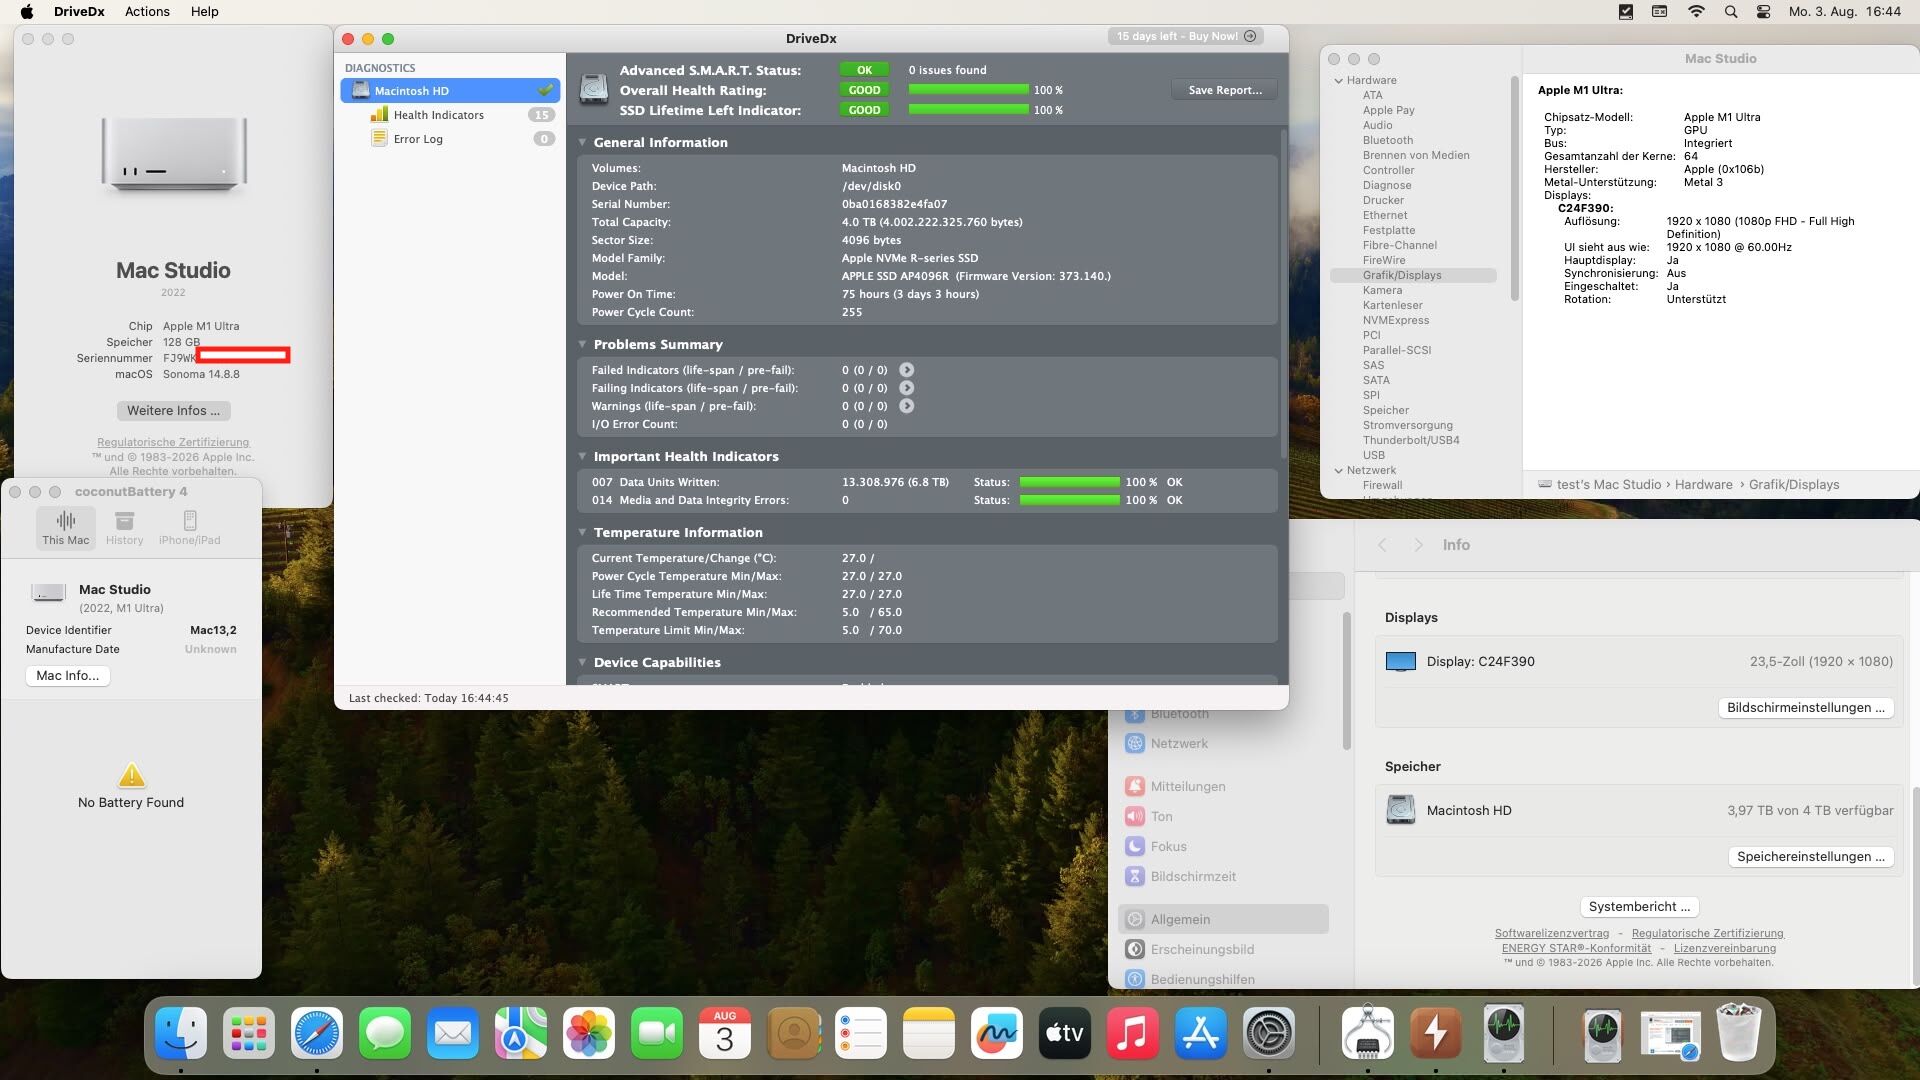Open Softwarelizenzvertrag link
This screenshot has height=1080, width=1920.
coord(1552,934)
